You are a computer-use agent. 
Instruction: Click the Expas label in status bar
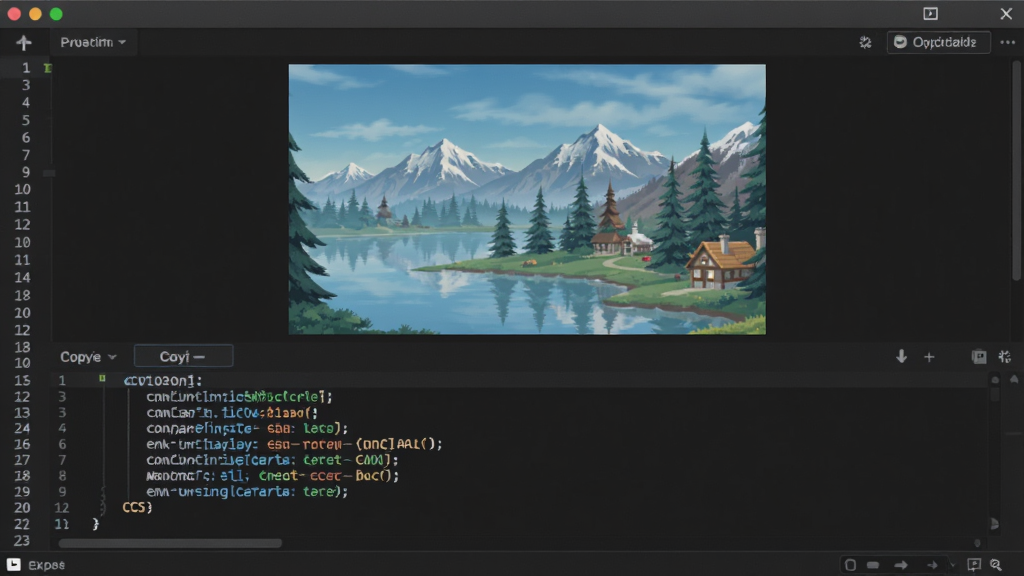[x=46, y=565]
